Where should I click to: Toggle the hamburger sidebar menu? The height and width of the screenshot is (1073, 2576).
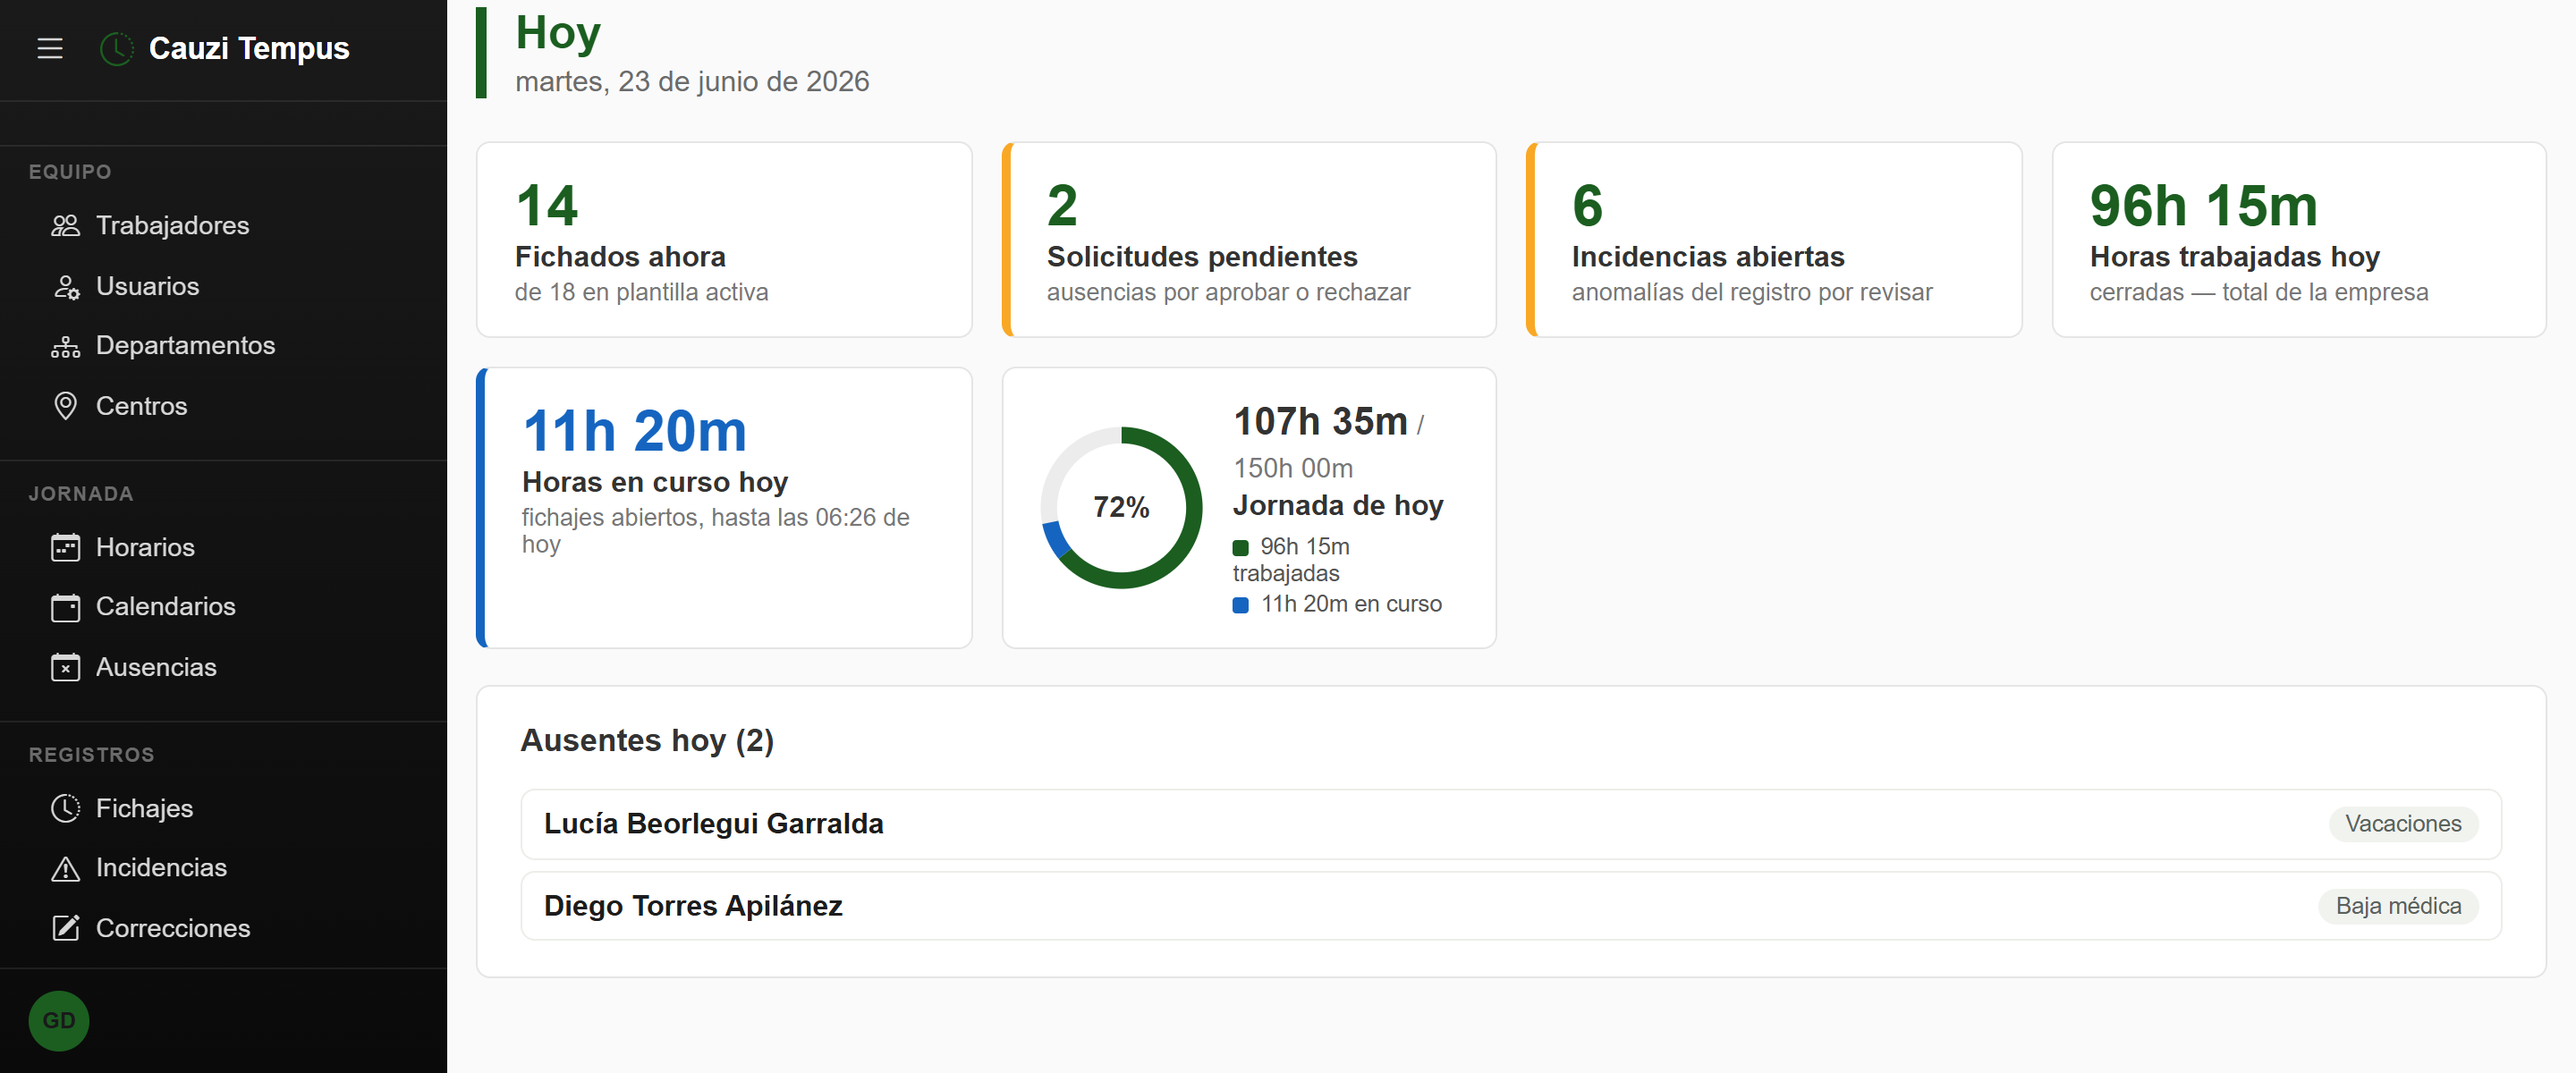click(50, 48)
